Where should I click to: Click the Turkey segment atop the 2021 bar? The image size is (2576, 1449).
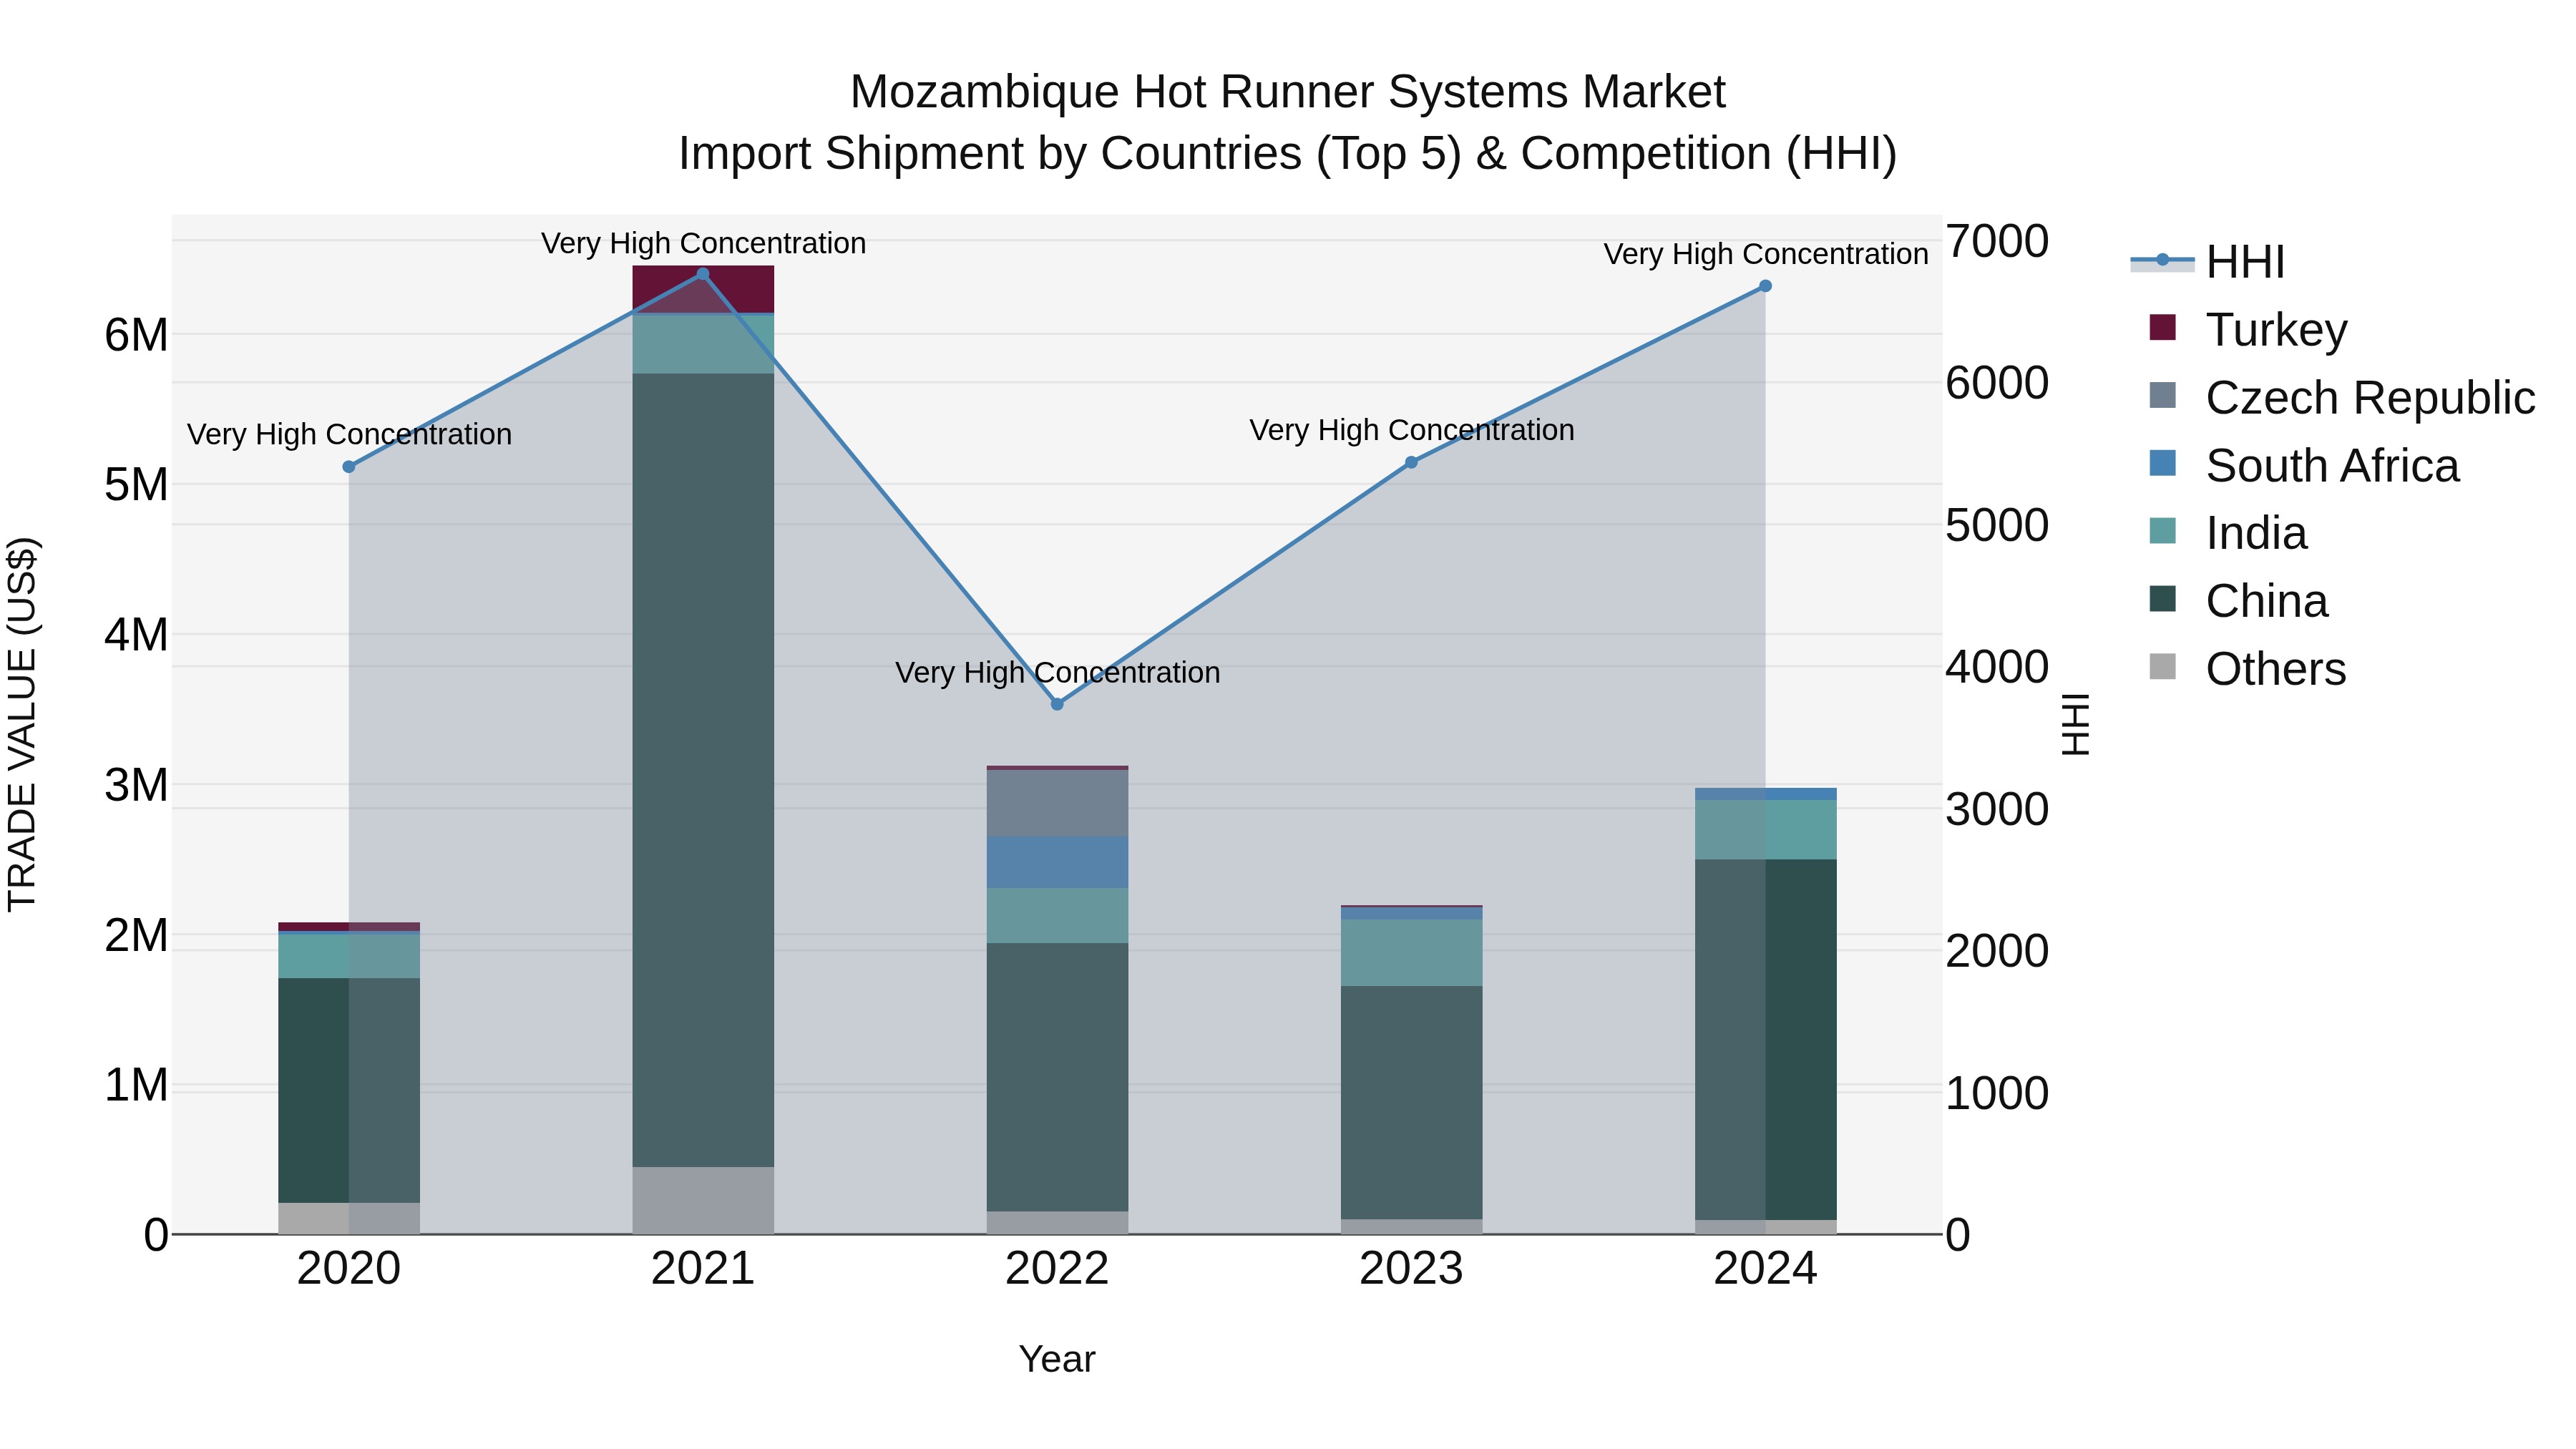[x=703, y=289]
